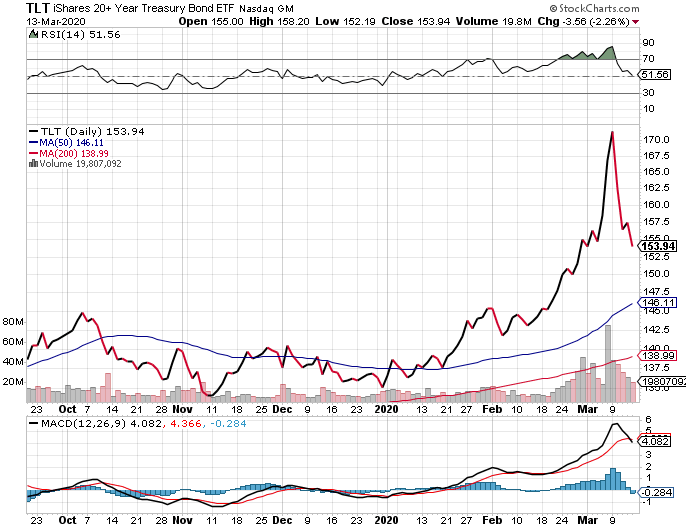Click the tallest gray volume bar near Mar 9

pos(608,363)
